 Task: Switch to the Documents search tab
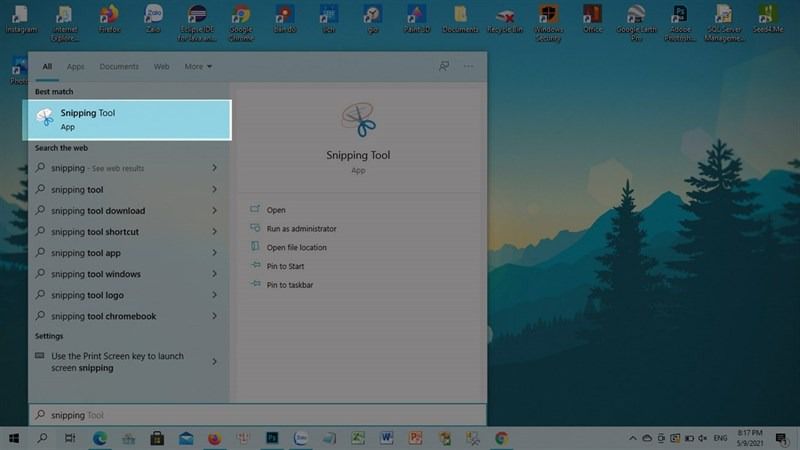pos(119,66)
